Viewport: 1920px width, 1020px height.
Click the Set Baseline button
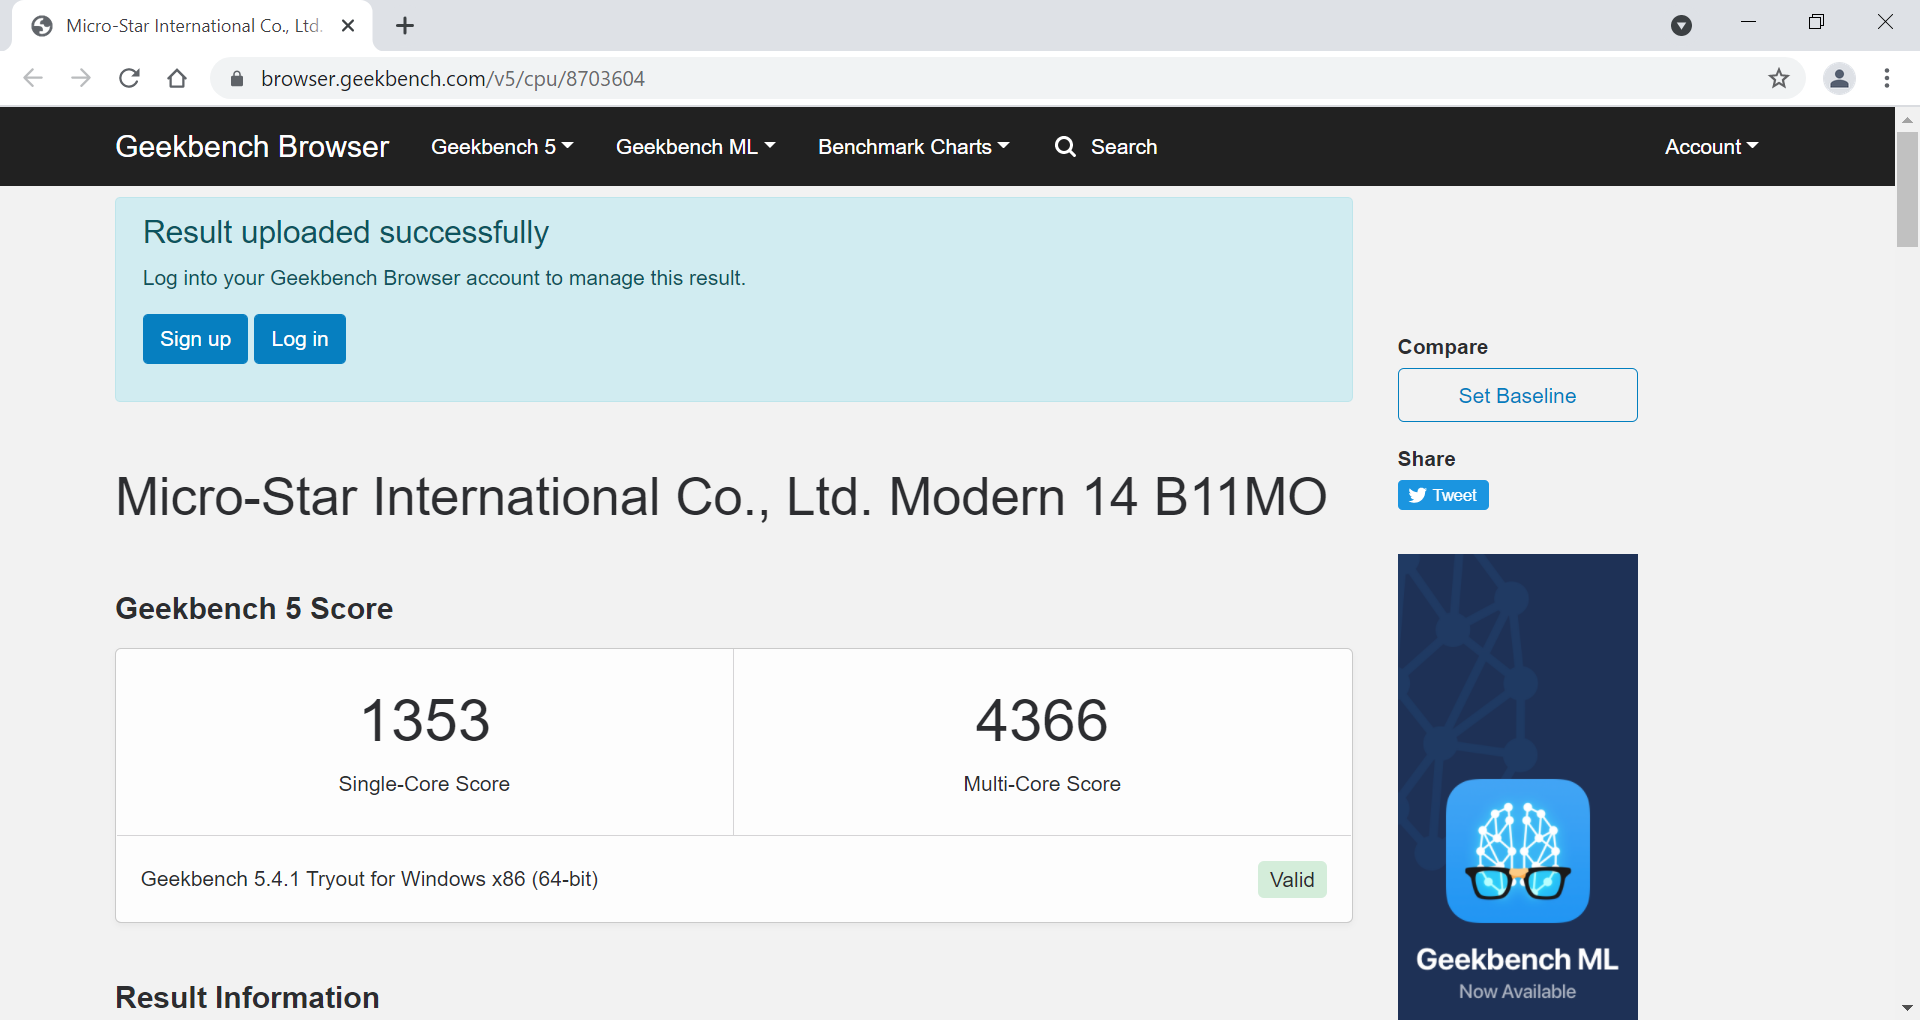pyautogui.click(x=1517, y=395)
